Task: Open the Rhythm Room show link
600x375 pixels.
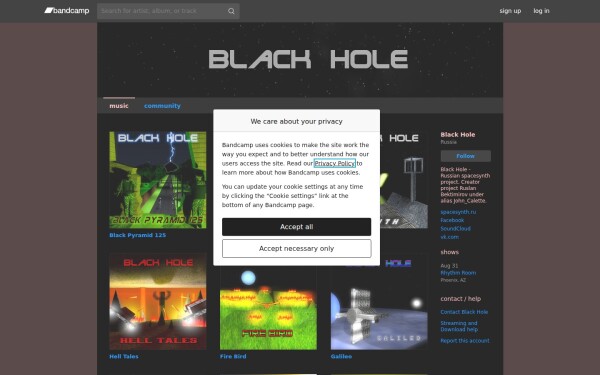Action: click(x=458, y=273)
